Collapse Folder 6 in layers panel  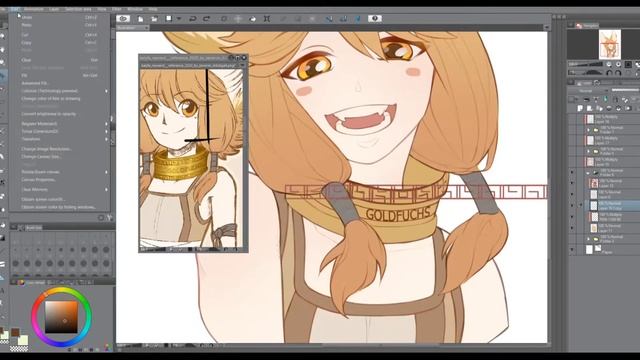(589, 173)
